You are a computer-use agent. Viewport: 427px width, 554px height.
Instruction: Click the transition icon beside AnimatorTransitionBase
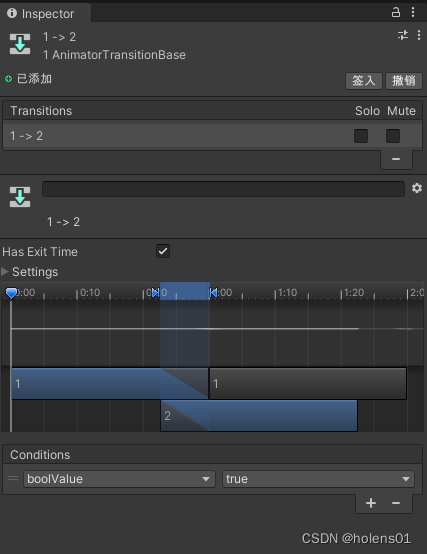pos(20,44)
